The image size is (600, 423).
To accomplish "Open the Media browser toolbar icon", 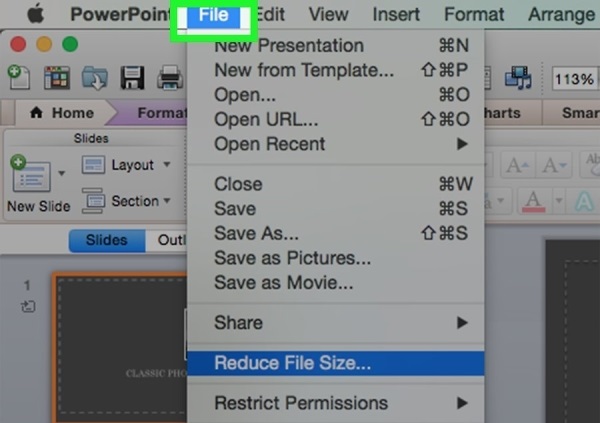I will (x=517, y=78).
